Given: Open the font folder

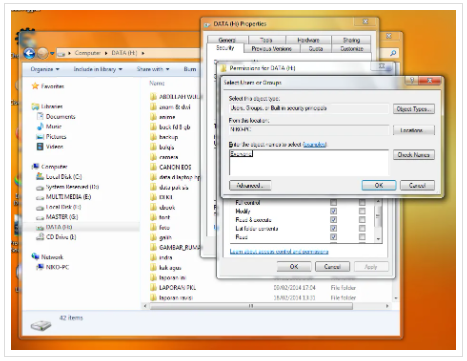Looking at the screenshot, I should point(160,217).
